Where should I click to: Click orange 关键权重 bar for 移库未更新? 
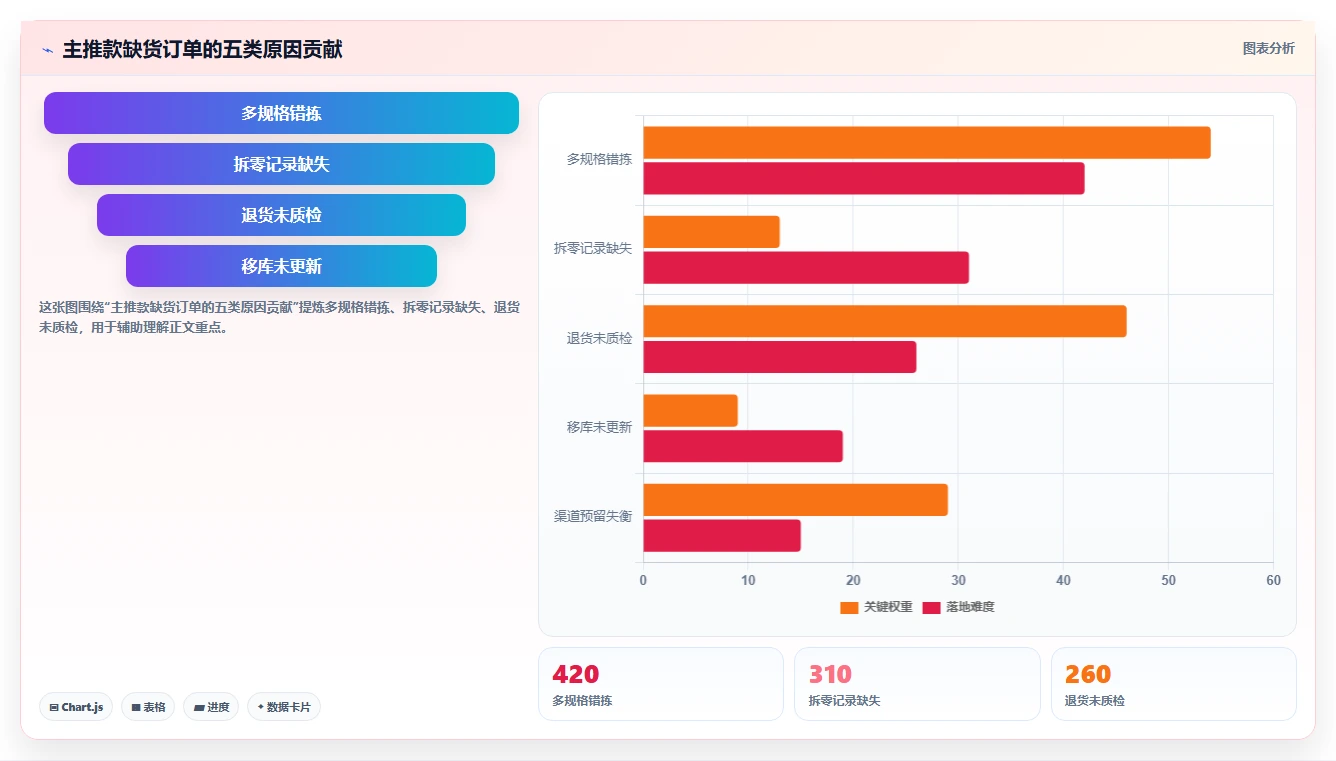[690, 410]
